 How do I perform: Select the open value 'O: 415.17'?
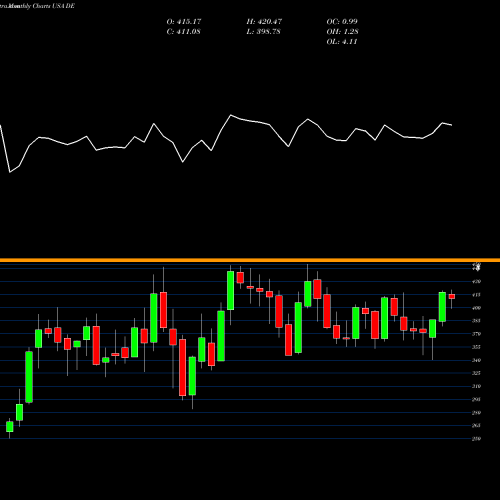pyautogui.click(x=184, y=22)
